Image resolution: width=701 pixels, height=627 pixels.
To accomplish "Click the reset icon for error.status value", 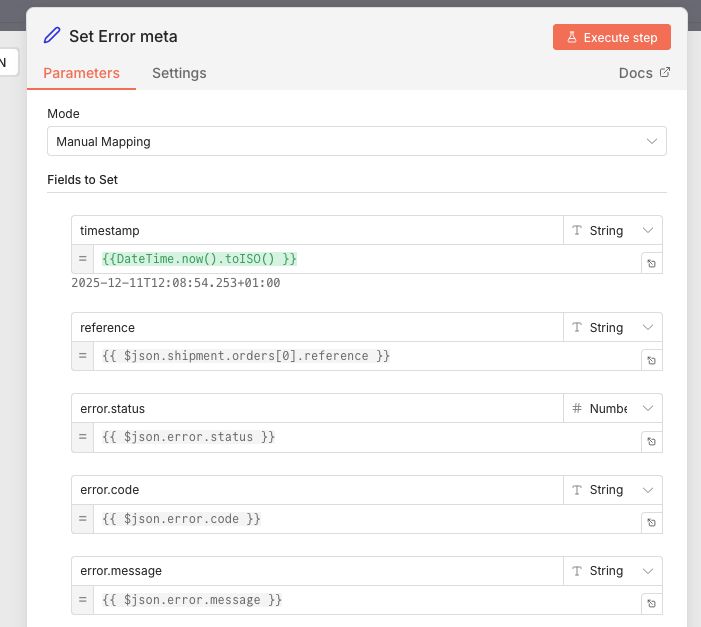I will pos(650,442).
